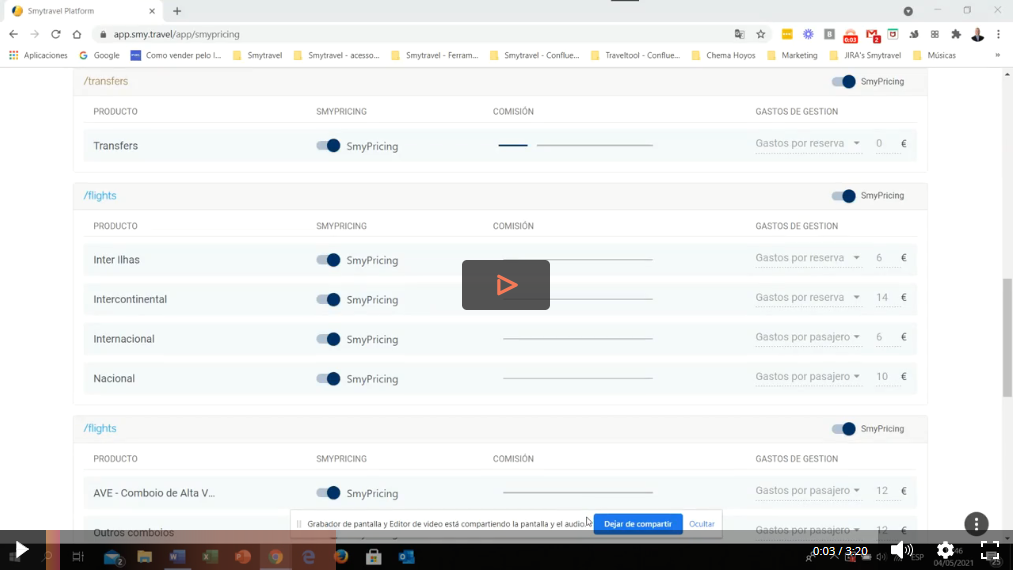The image size is (1013, 570).
Task: Click the Dejar de compartir button
Action: [x=638, y=524]
